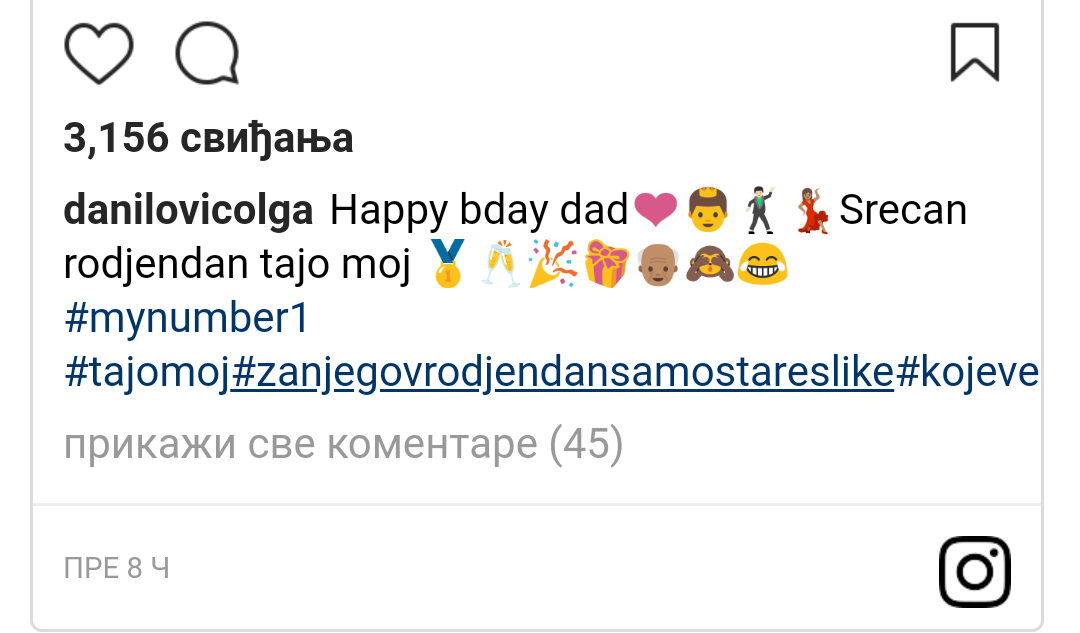The width and height of the screenshot is (1080, 633).
Task: Click the pink heart emoji after dad
Action: (655, 209)
